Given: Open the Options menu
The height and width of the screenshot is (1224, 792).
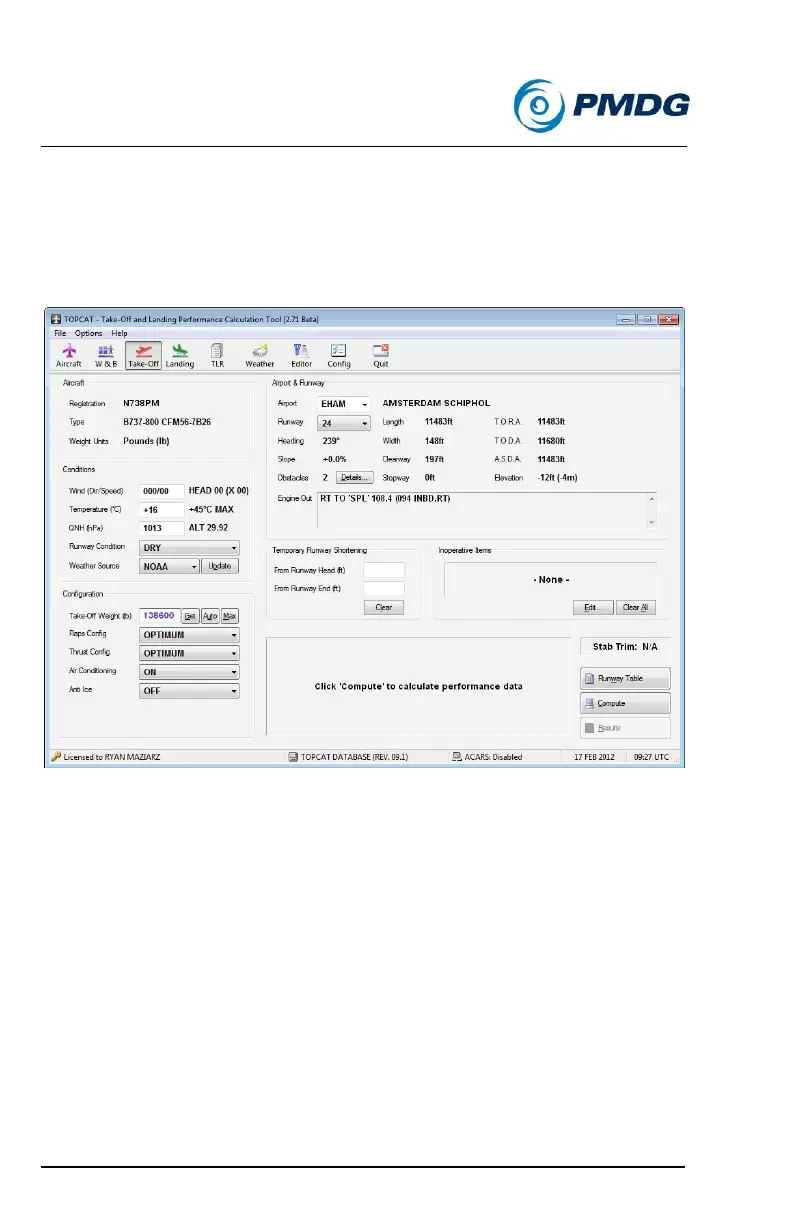Looking at the screenshot, I should (x=88, y=333).
